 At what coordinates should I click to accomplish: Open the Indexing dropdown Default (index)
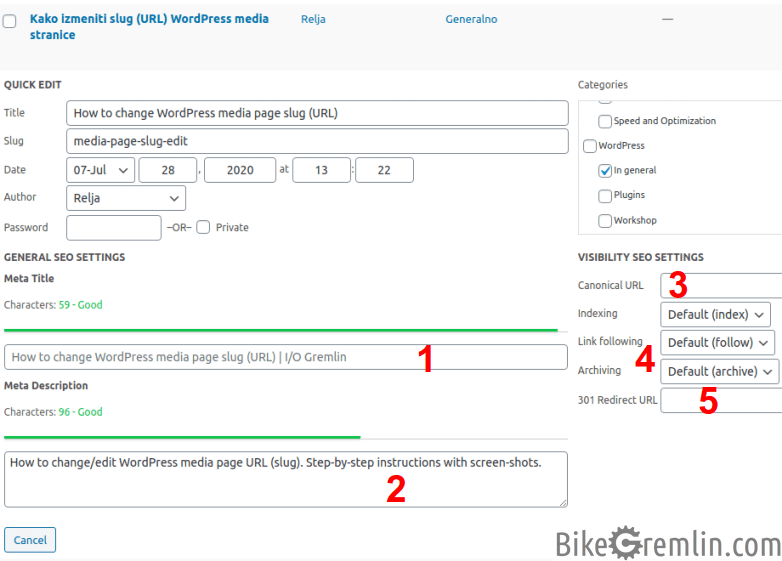(x=715, y=315)
